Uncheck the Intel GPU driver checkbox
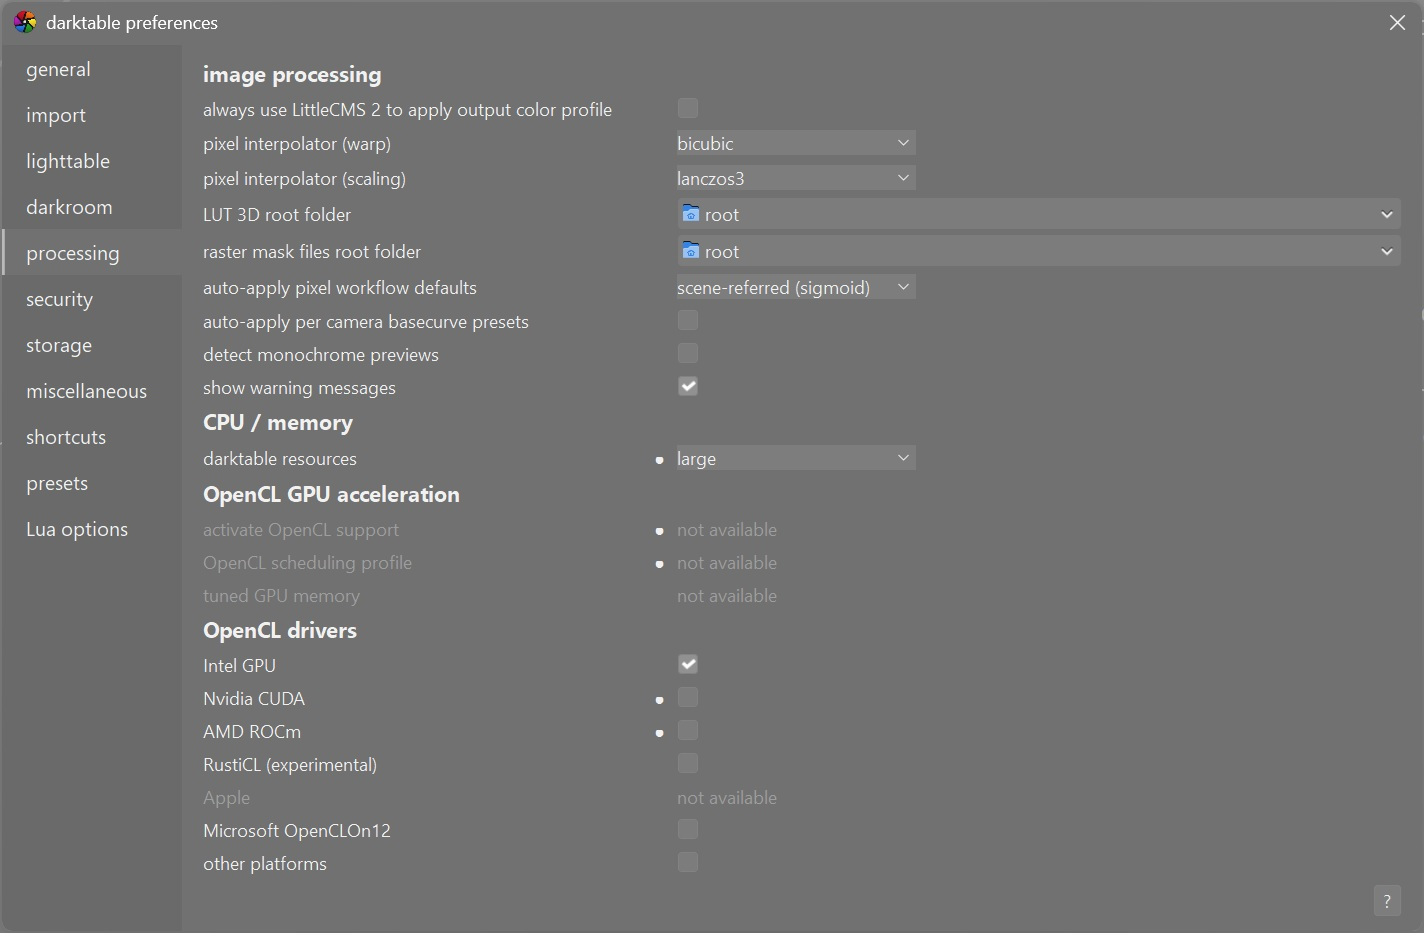Viewport: 1425px width, 936px height. click(x=688, y=664)
